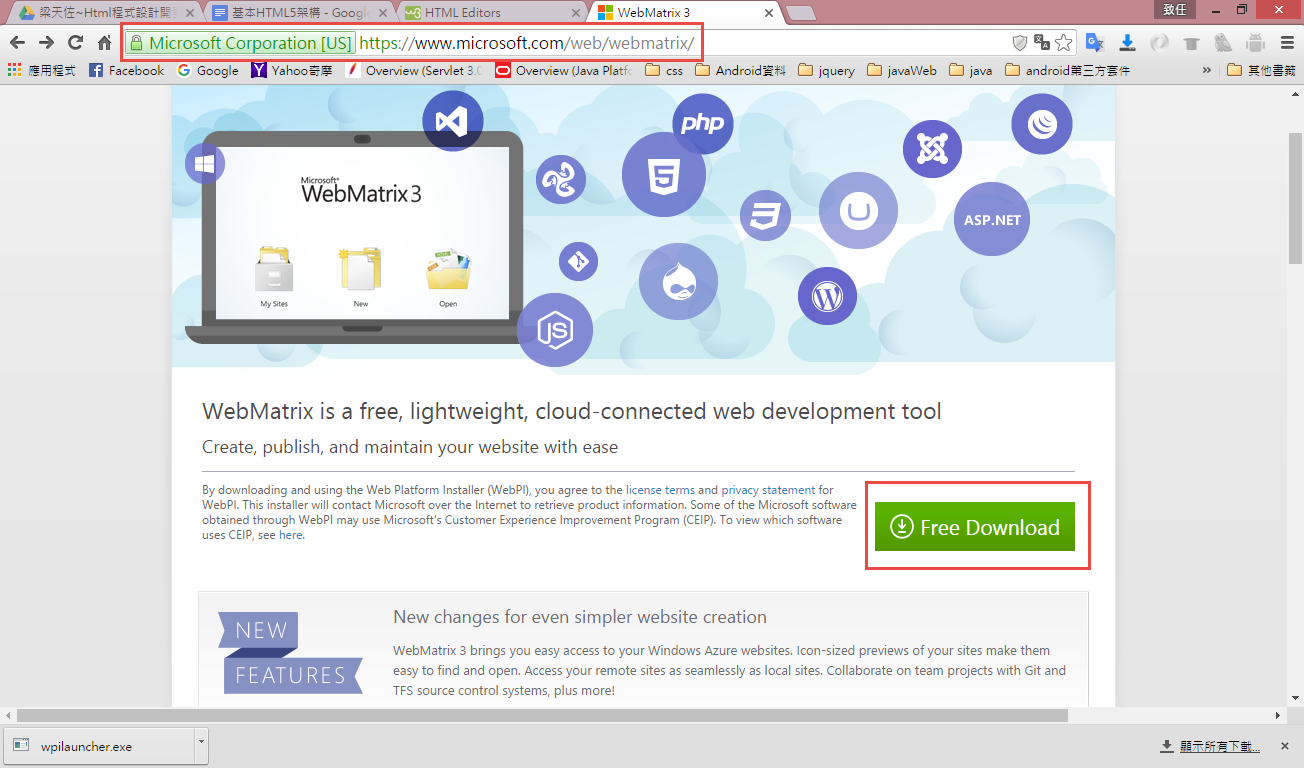1304x768 pixels.
Task: Open the 應用程式 apps shortcut
Action: point(41,70)
